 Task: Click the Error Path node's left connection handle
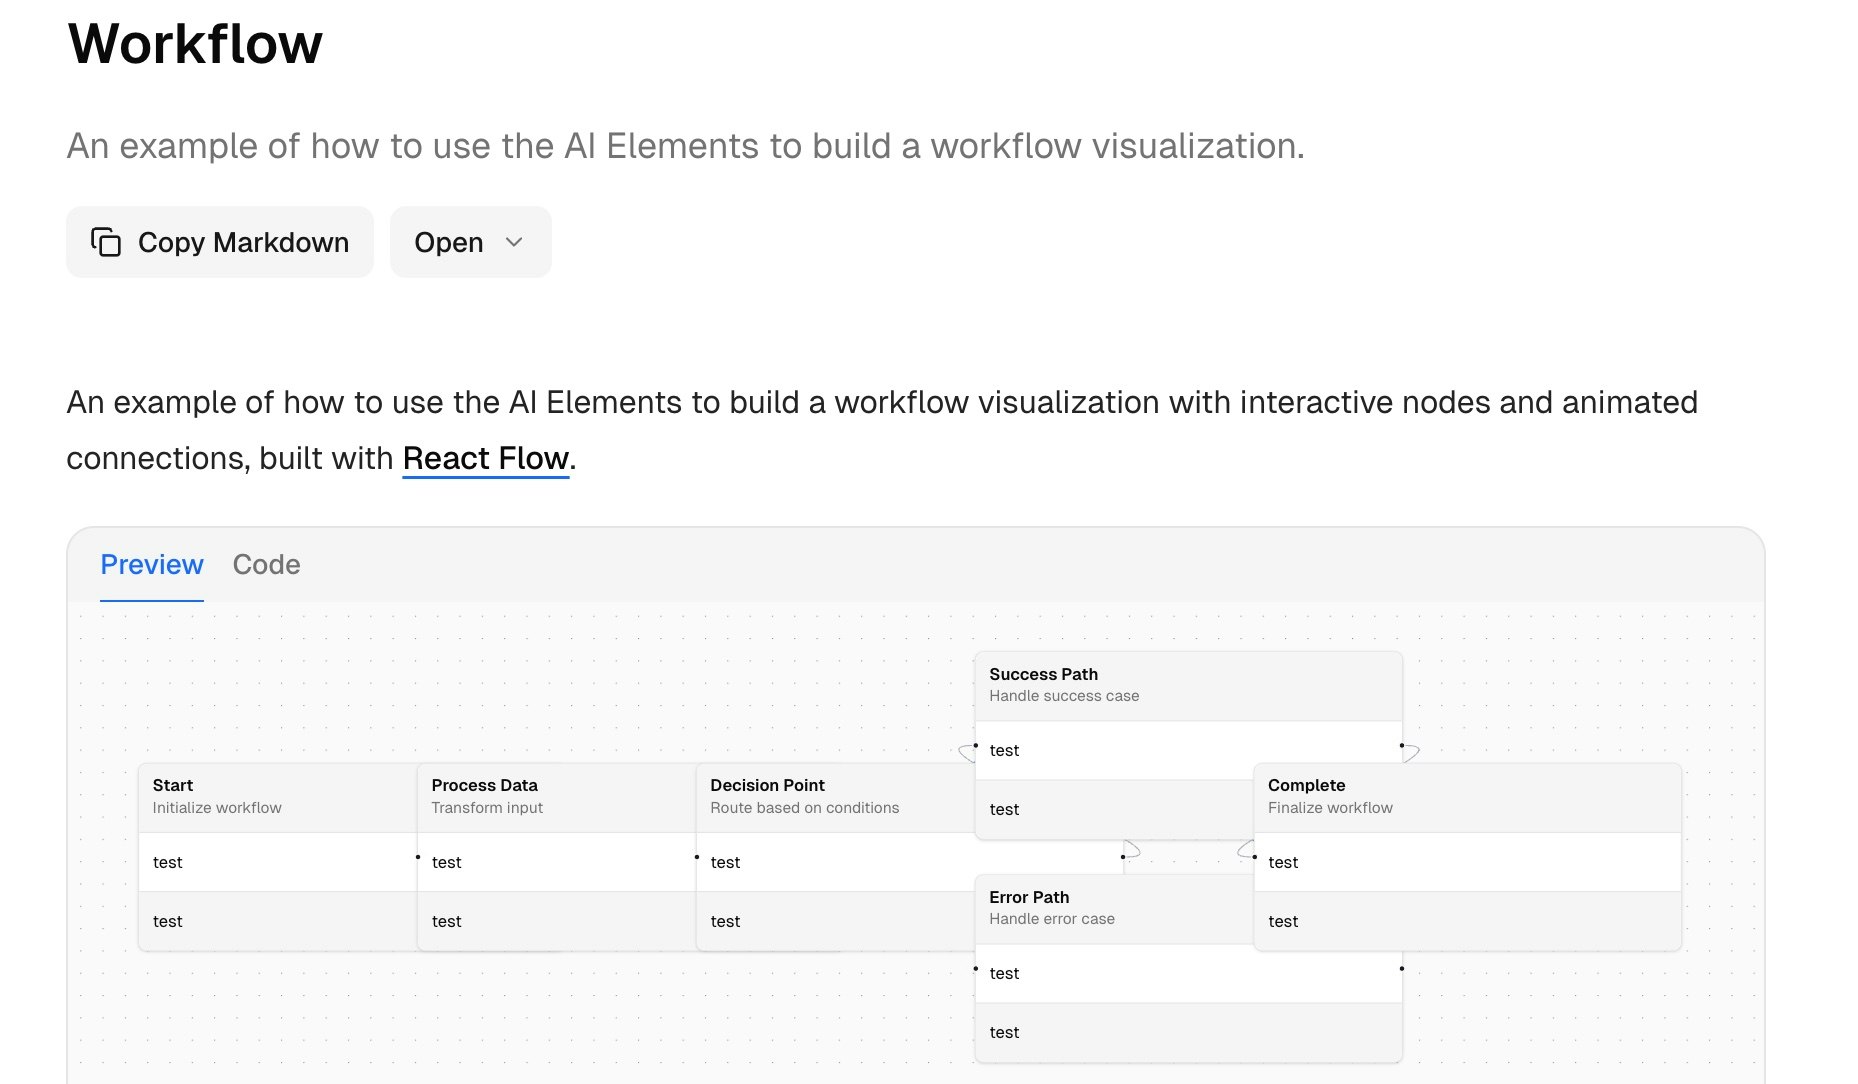pos(976,969)
